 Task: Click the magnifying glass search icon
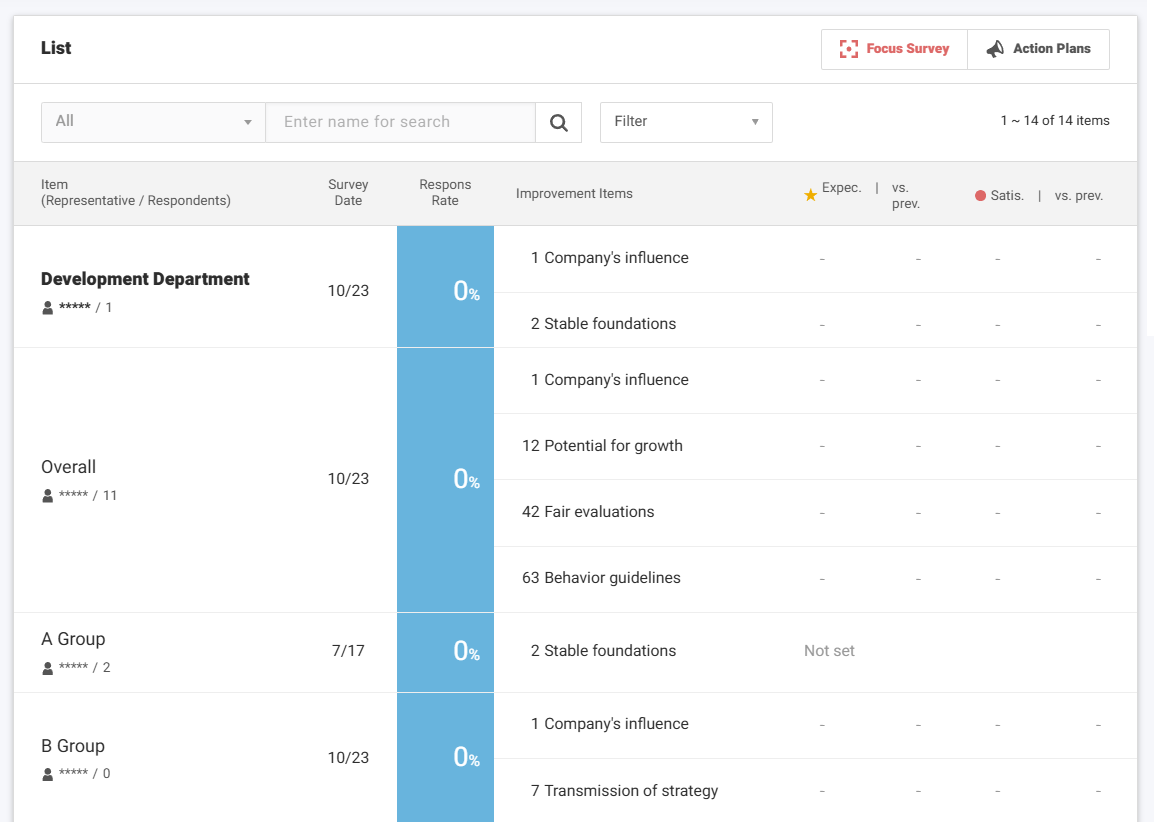coord(559,122)
